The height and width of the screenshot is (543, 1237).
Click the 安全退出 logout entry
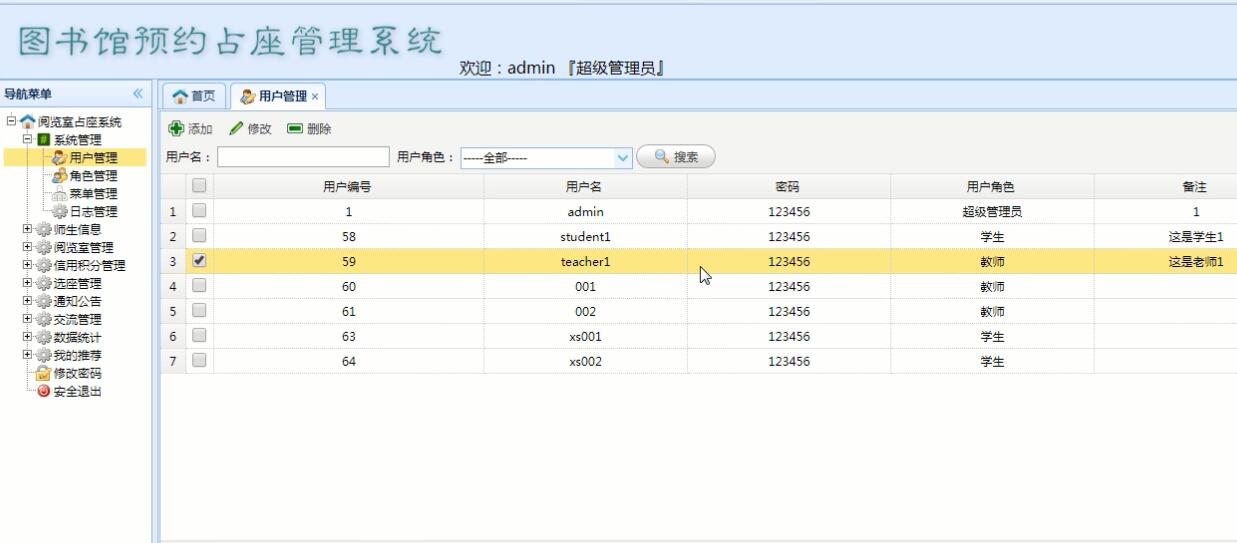[x=77, y=391]
